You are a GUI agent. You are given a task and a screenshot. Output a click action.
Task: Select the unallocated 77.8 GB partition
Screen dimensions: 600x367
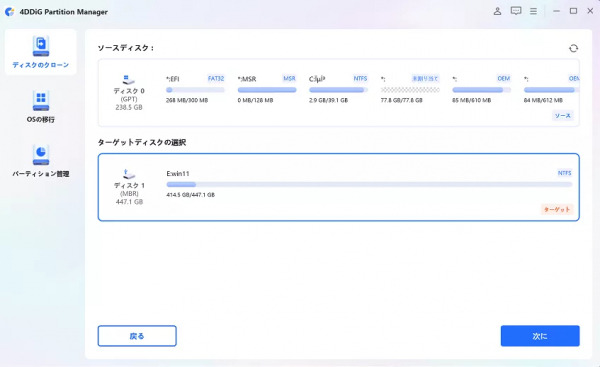410,90
